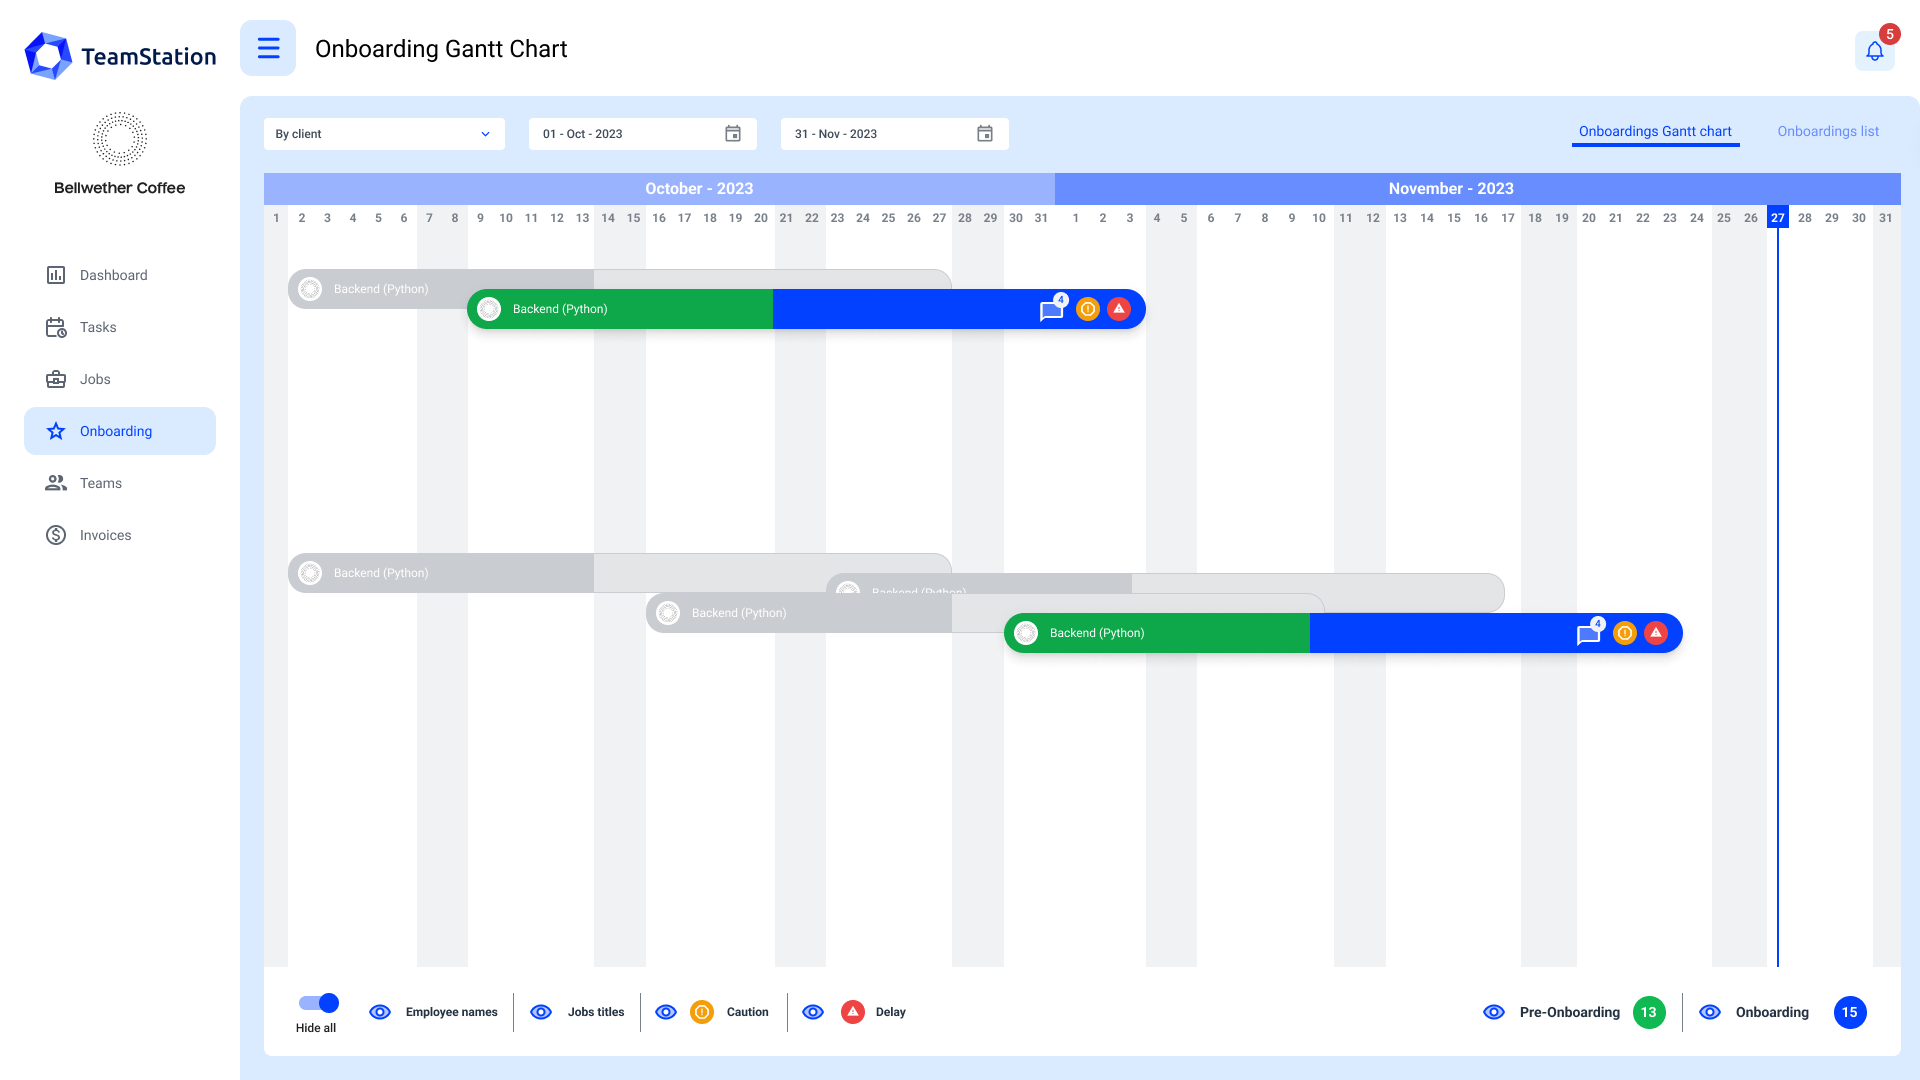1920x1080 pixels.
Task: Open calendar icon for the start date
Action: tap(733, 134)
